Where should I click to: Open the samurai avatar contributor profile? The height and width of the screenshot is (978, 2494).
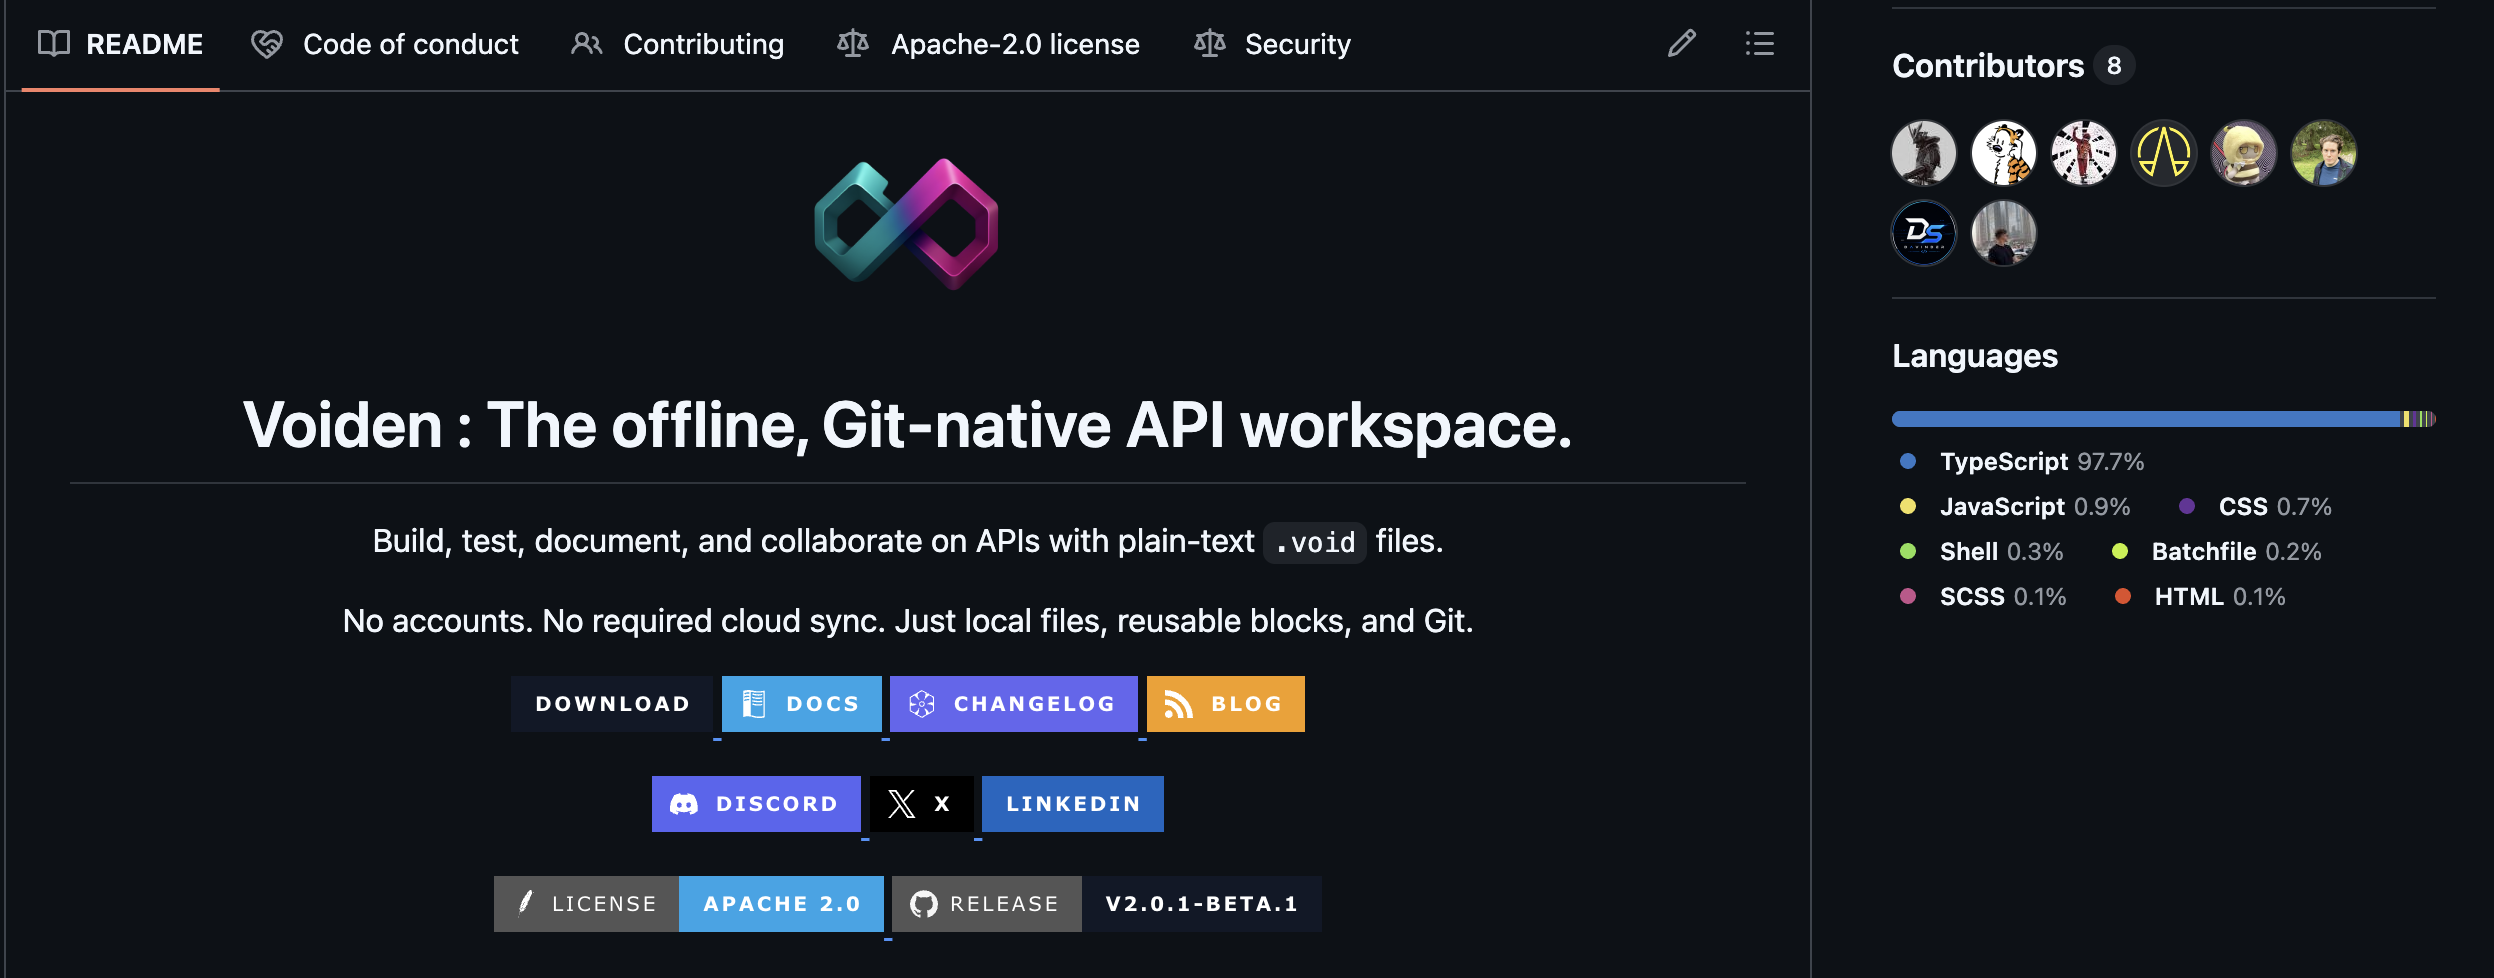click(x=1924, y=153)
